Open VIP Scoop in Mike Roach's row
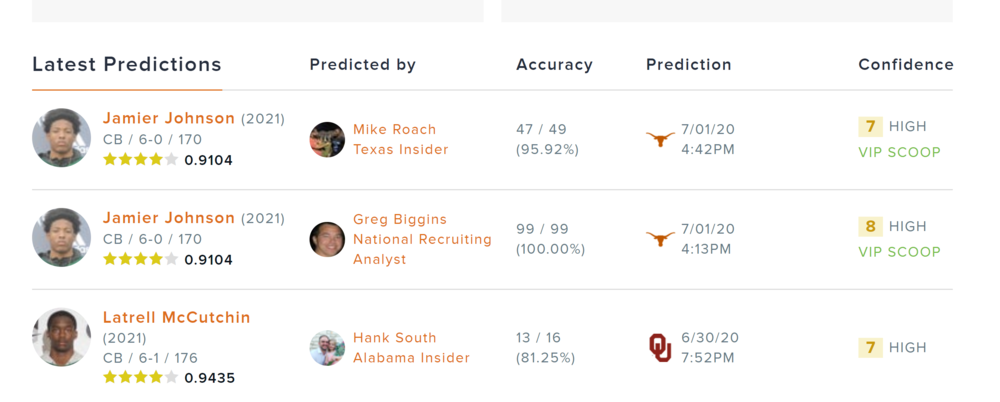This screenshot has width=1000, height=402. click(x=899, y=153)
